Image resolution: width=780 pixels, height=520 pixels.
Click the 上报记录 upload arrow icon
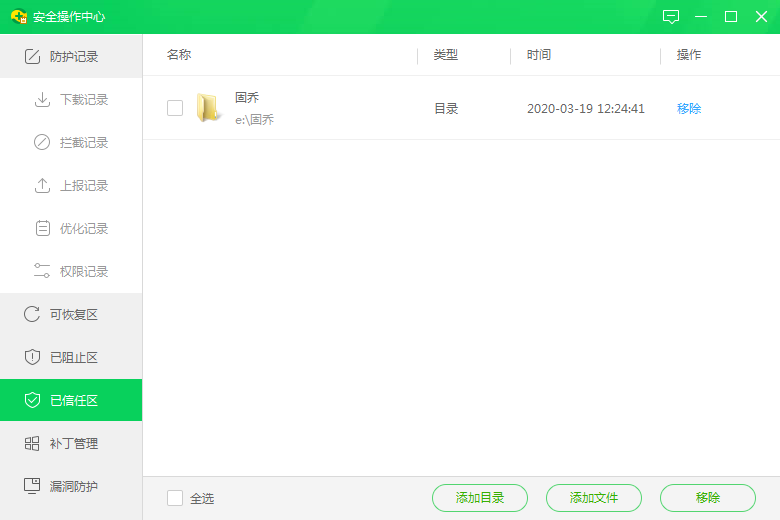coord(42,186)
